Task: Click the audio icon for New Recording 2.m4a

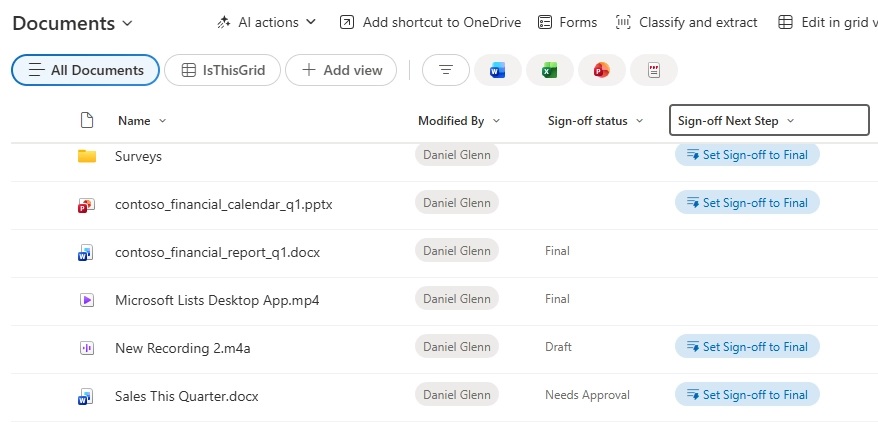Action: pyautogui.click(x=87, y=348)
